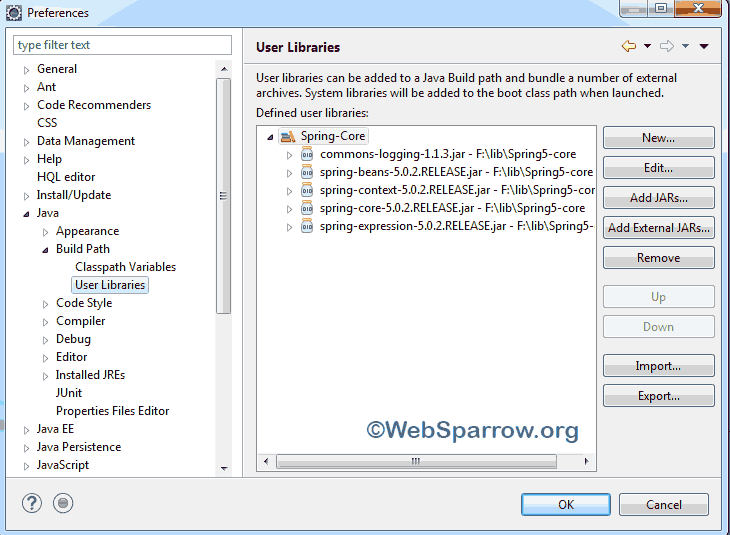
Task: Expand the spring-beans-5.0.2.RELEASE.jar entry
Action: pos(289,173)
